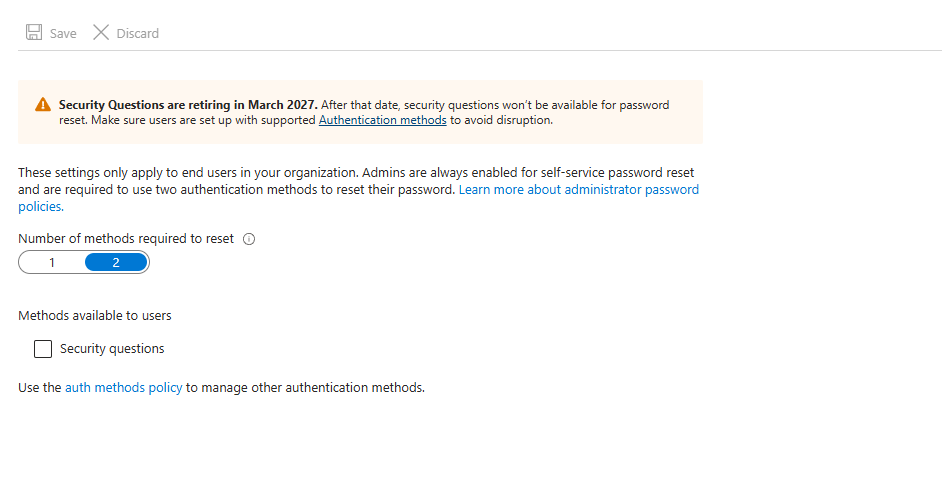Image resolution: width=942 pixels, height=492 pixels.
Task: Click the 'These settings only apply' paragraph
Action: (x=358, y=189)
